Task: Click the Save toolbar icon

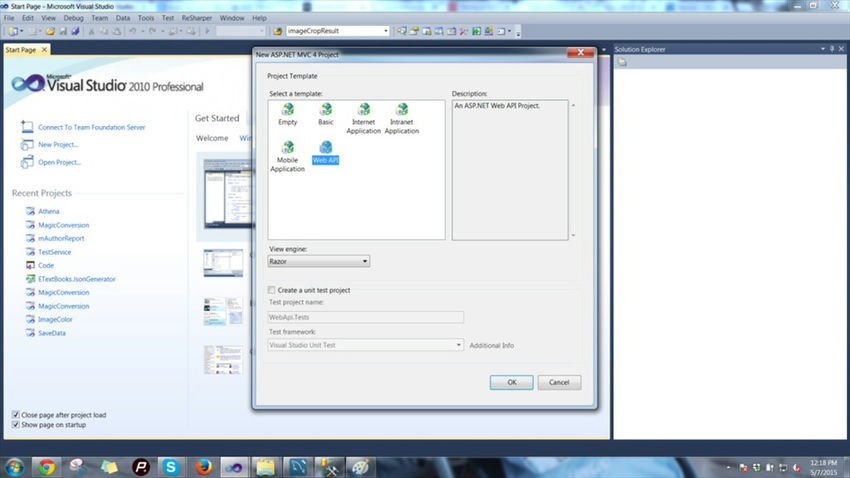Action: click(x=63, y=31)
